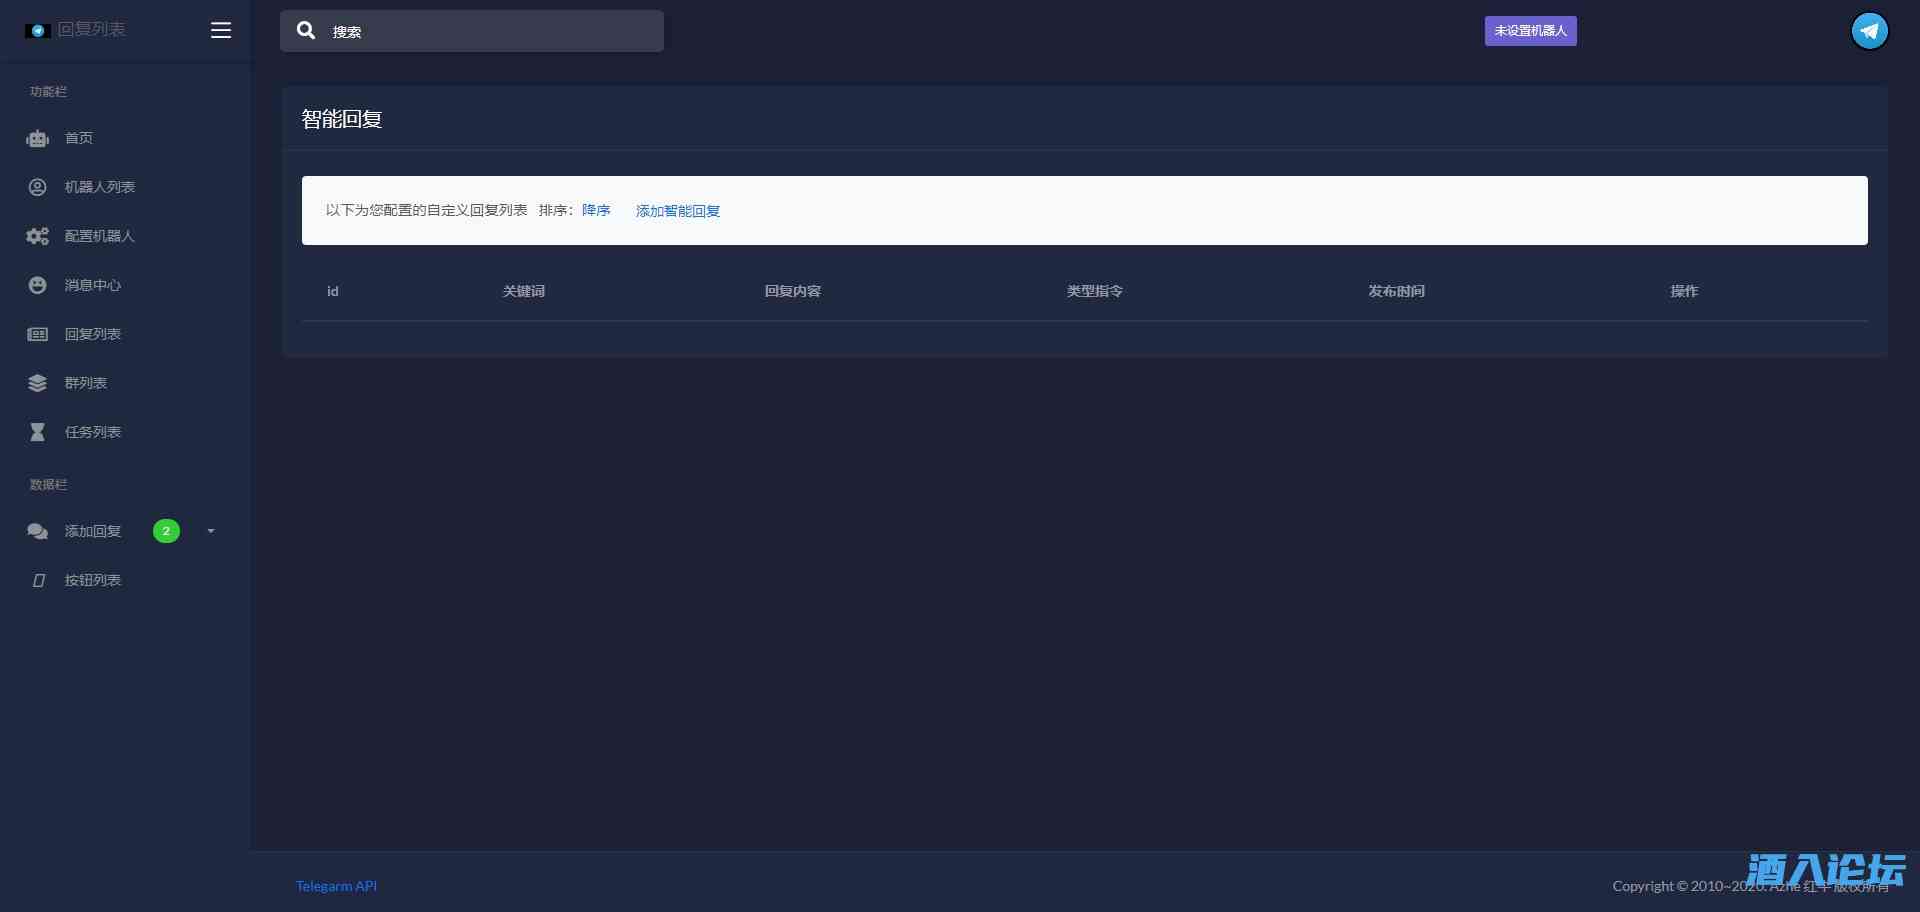
Task: Click the 回复列表 logo in the header
Action: [x=76, y=30]
